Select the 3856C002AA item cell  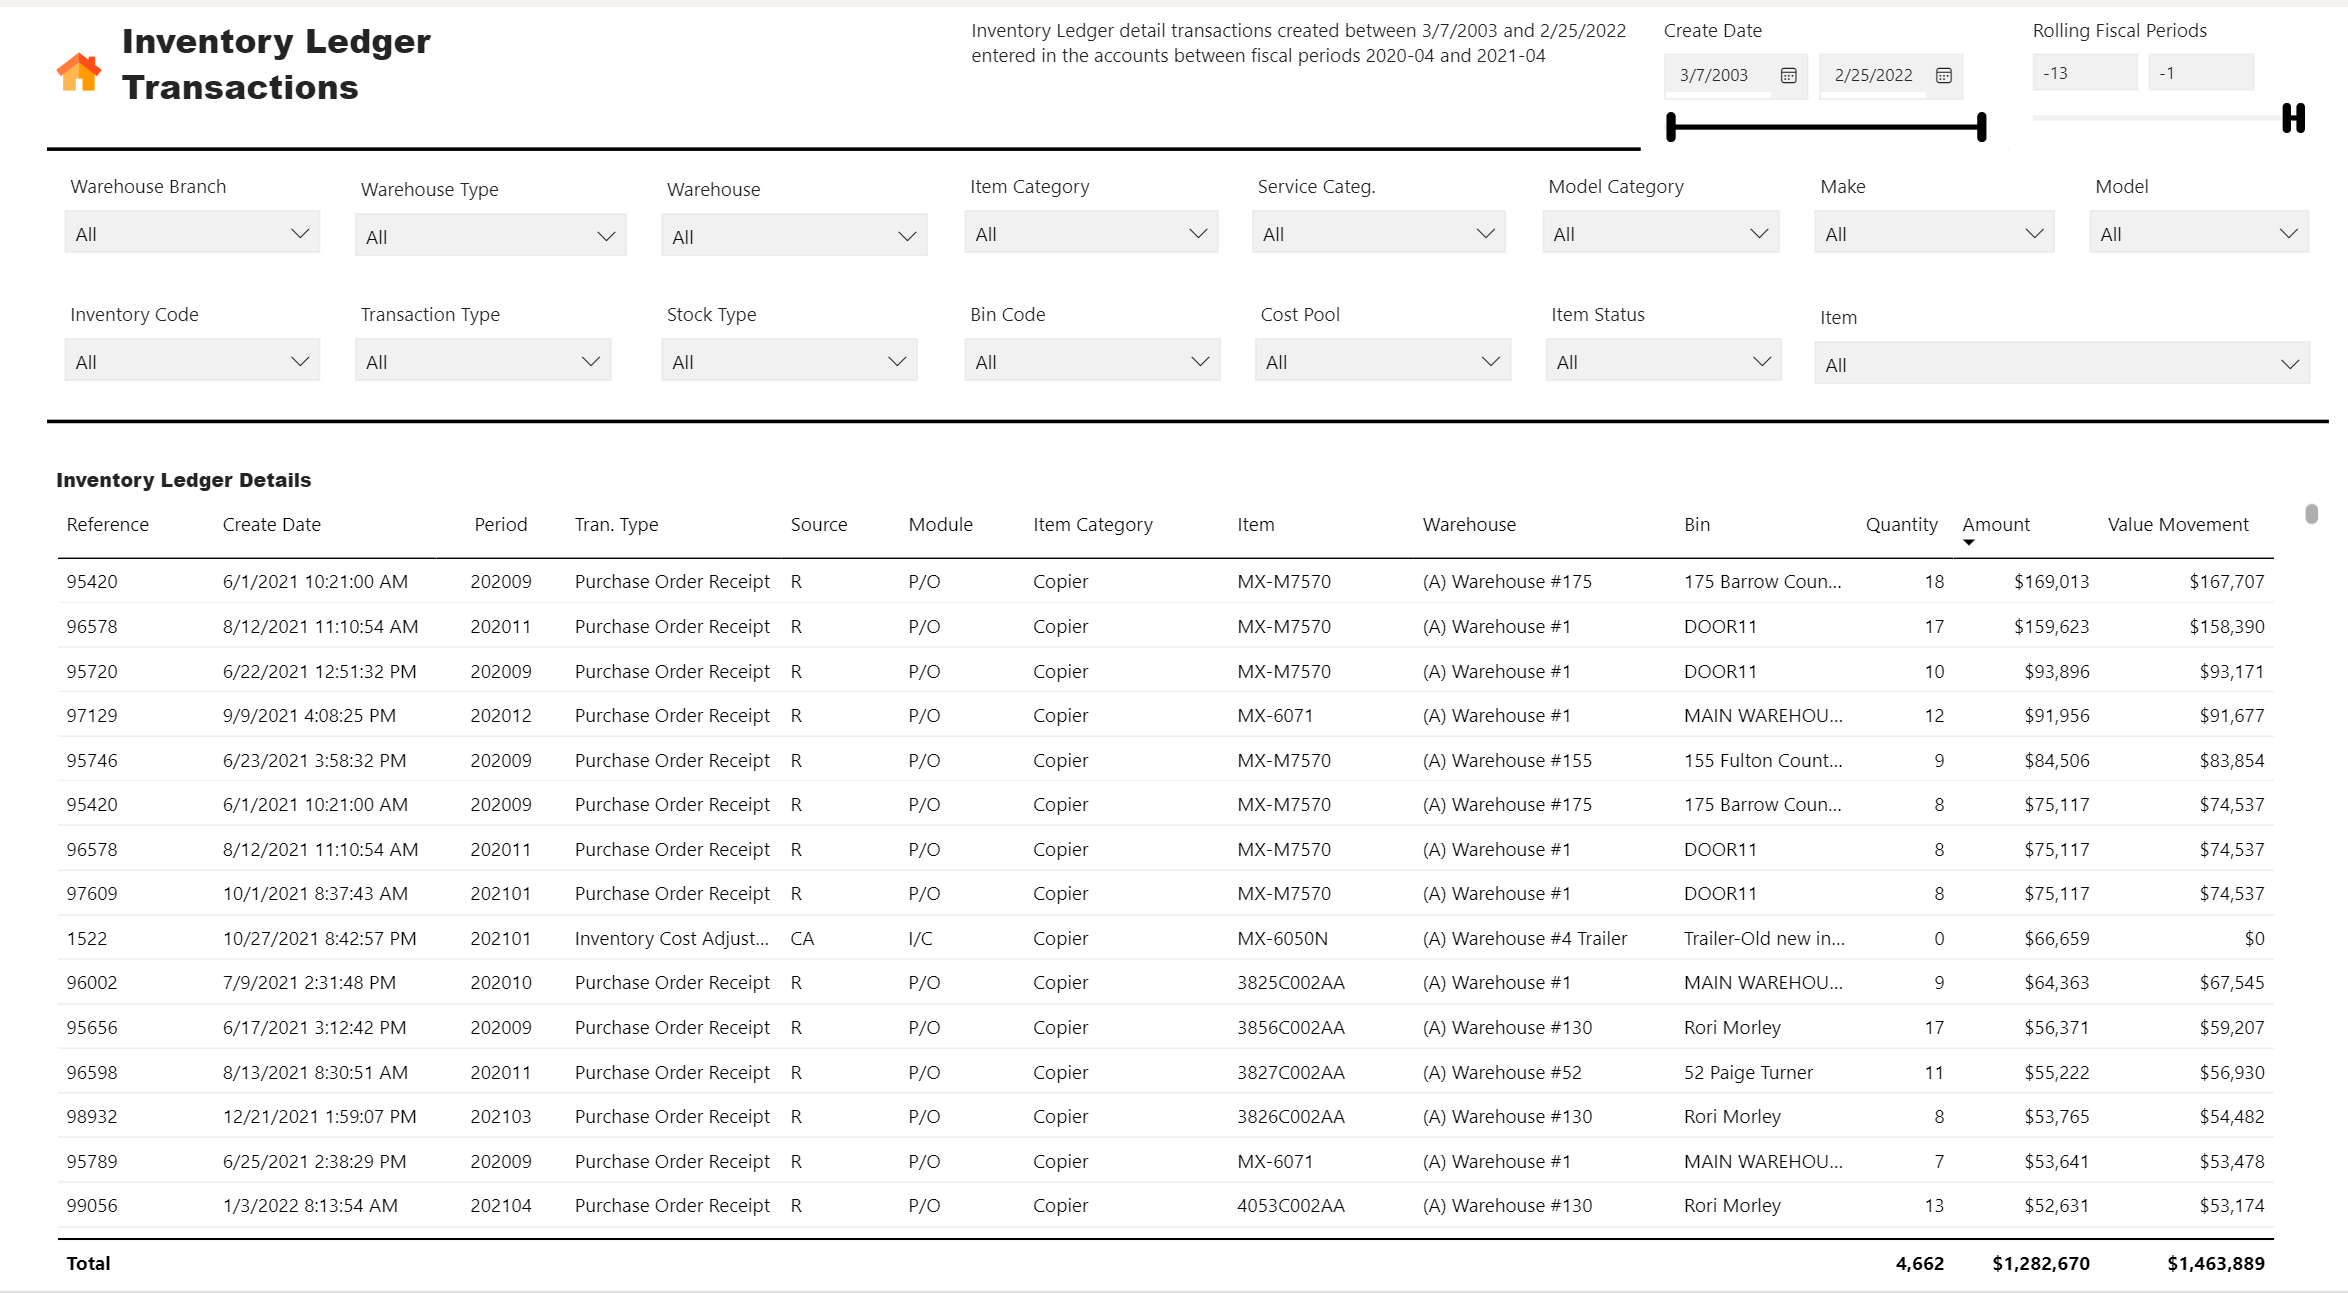click(1290, 1027)
